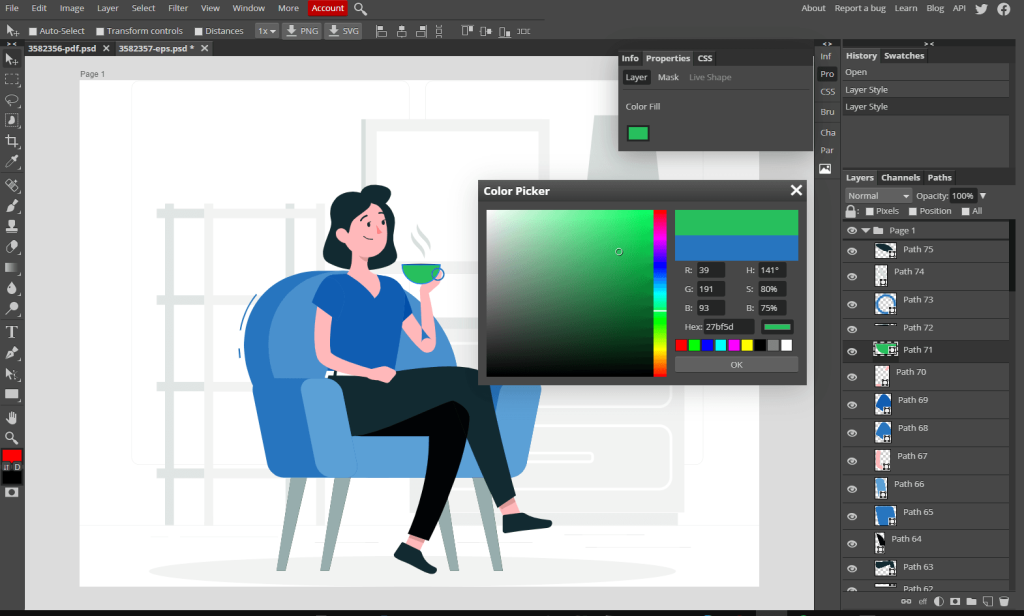The height and width of the screenshot is (616, 1024).
Task: Select Path 69 layer thumbnail
Action: [883, 404]
